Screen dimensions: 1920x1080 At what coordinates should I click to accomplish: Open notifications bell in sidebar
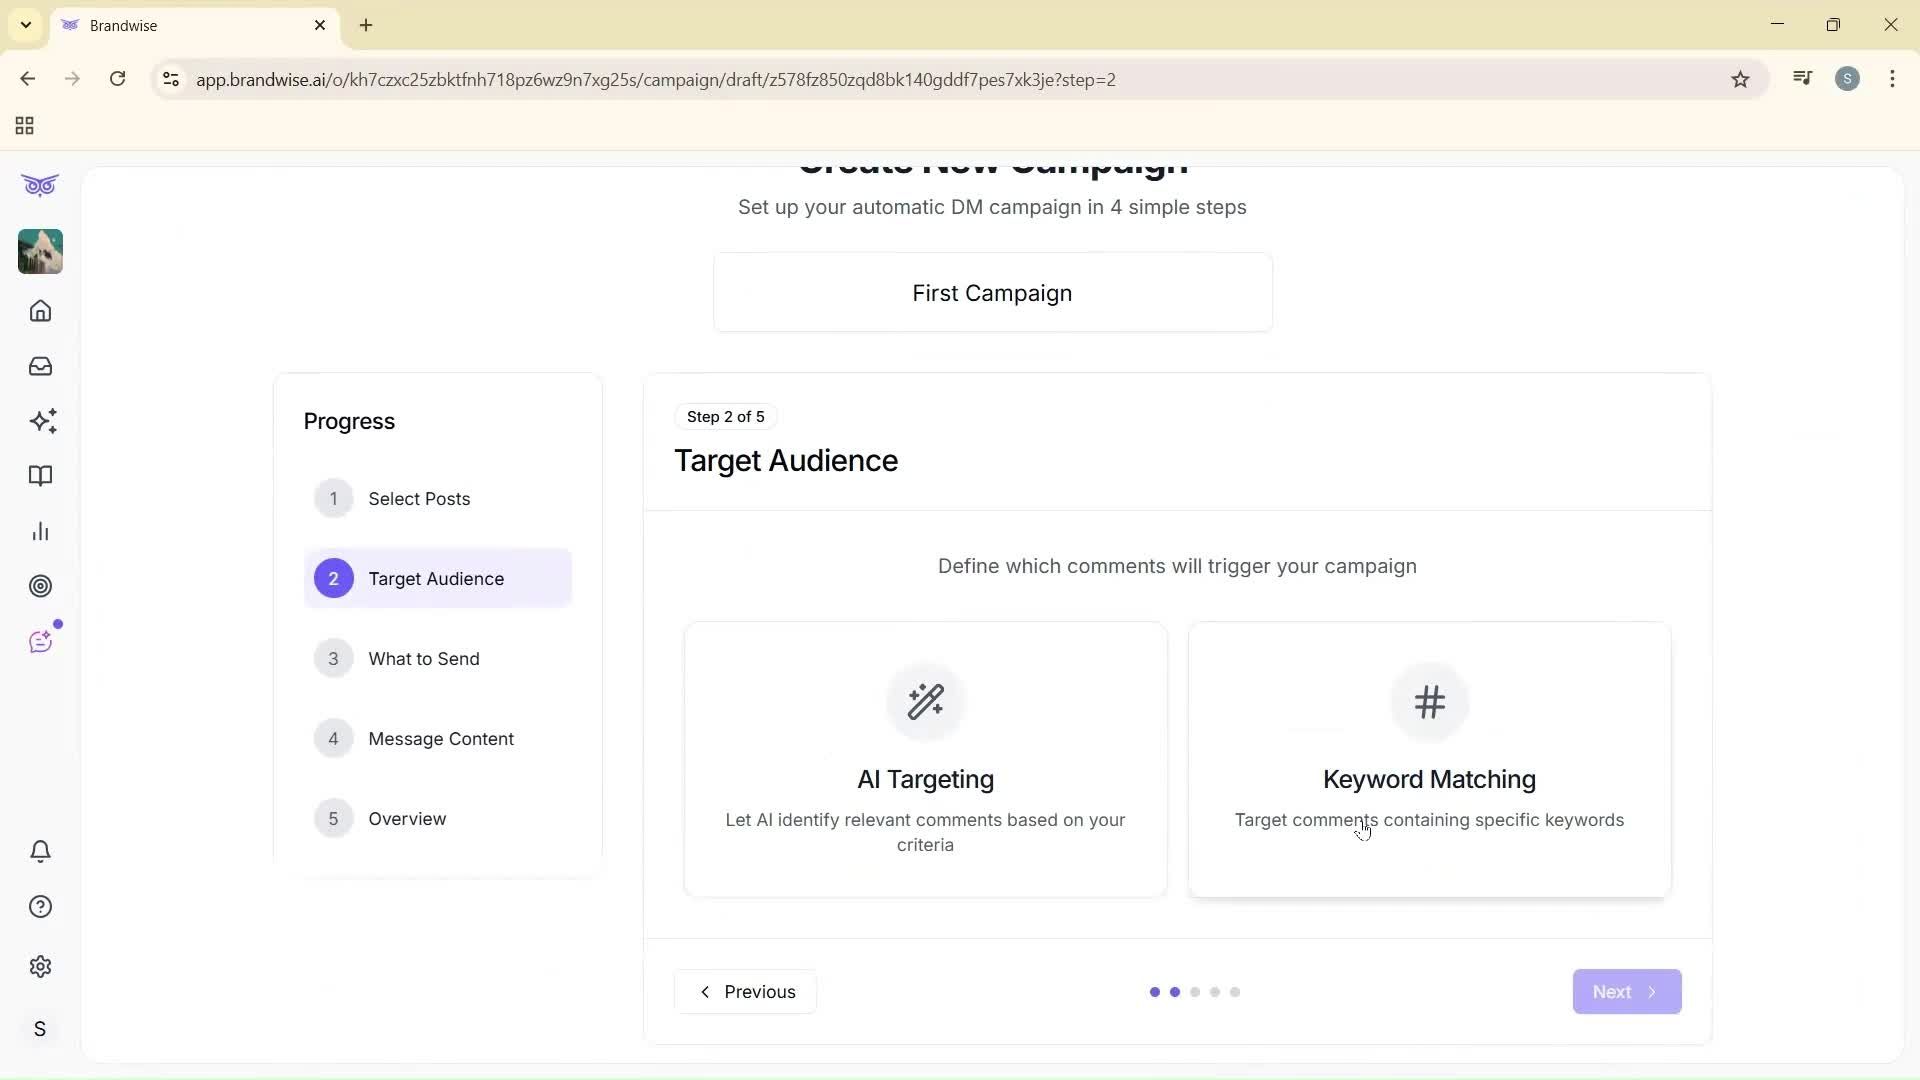(40, 851)
